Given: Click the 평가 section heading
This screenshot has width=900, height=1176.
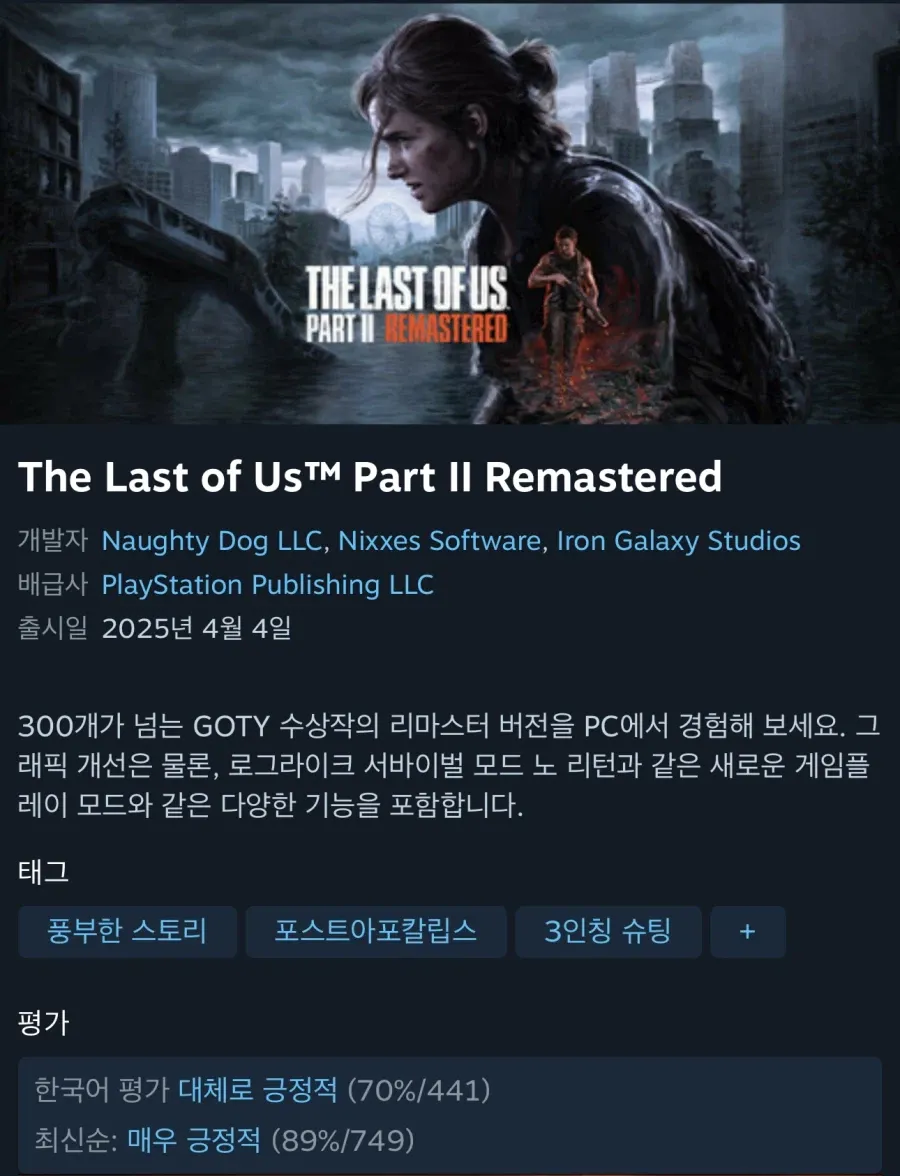Looking at the screenshot, I should pos(44,1022).
